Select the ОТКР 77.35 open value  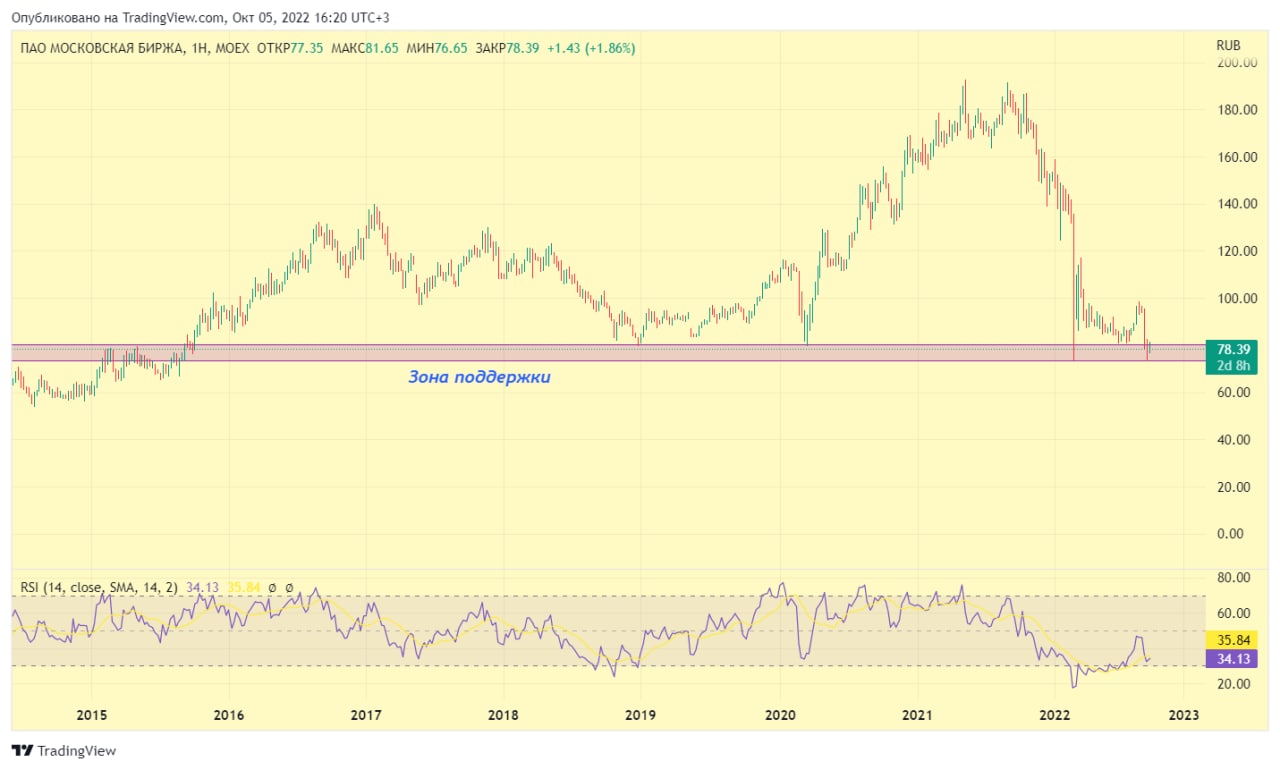290,48
